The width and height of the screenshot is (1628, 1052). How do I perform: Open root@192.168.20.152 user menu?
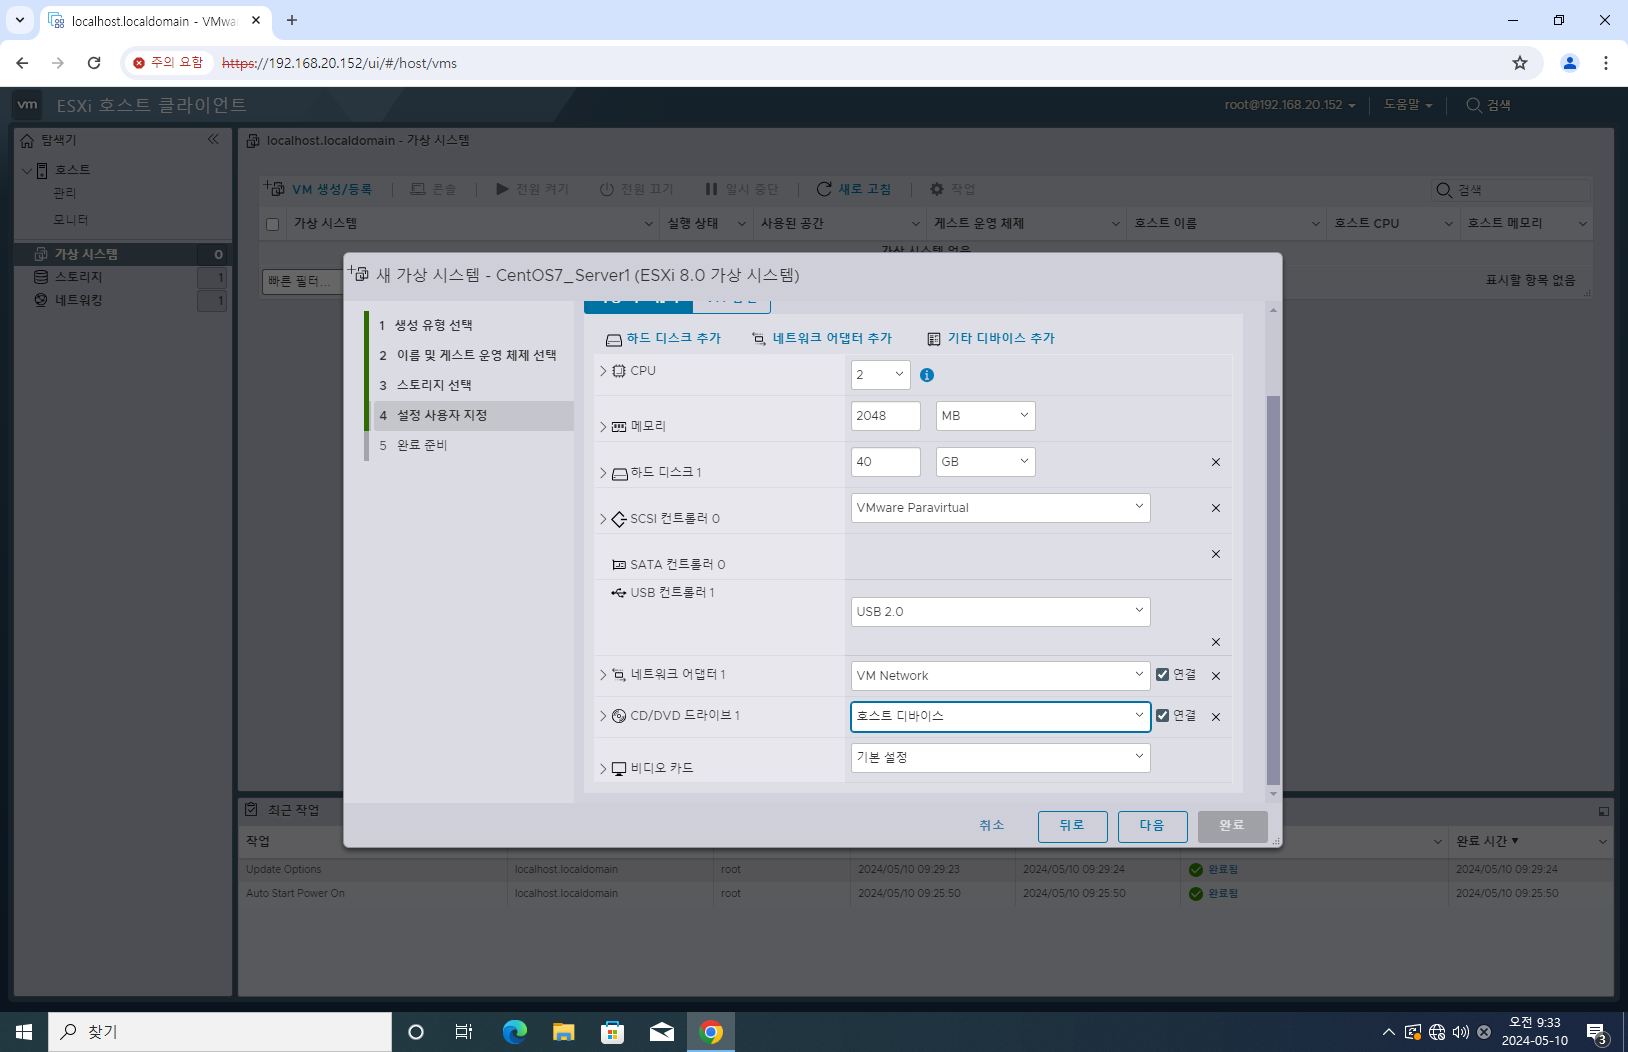pyautogui.click(x=1290, y=105)
